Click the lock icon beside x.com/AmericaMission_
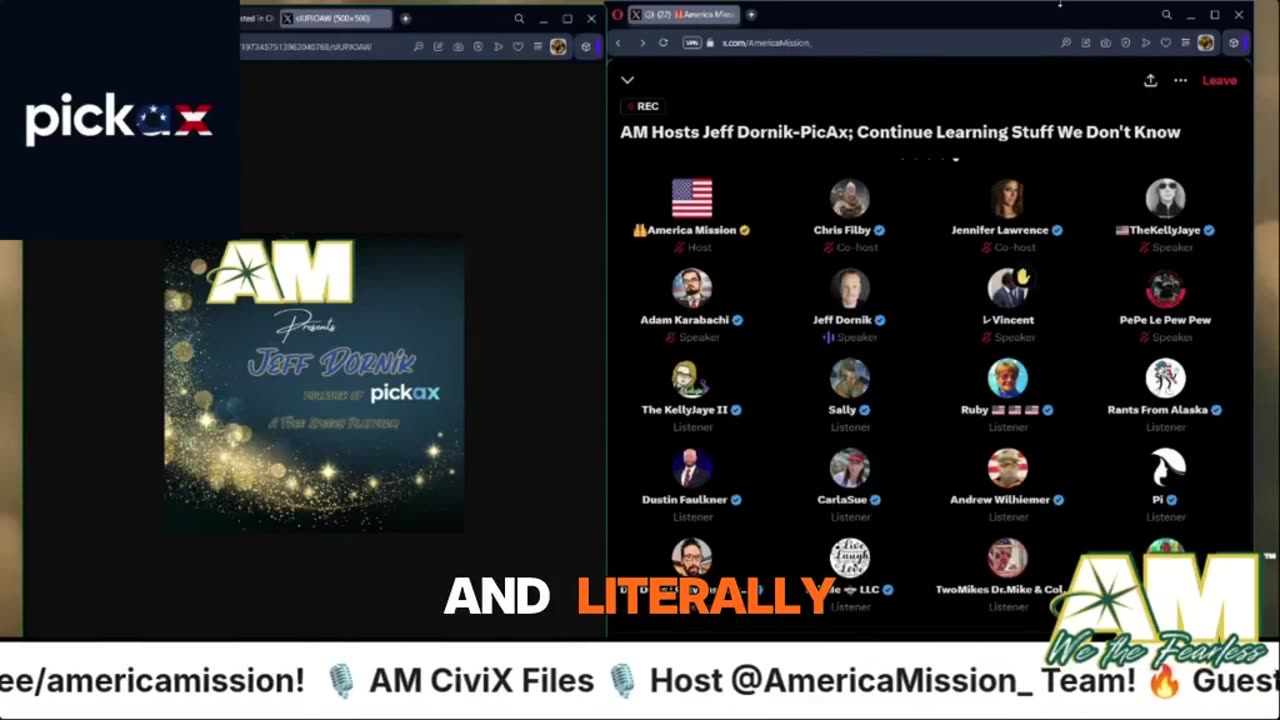This screenshot has height=720, width=1280. [x=710, y=43]
